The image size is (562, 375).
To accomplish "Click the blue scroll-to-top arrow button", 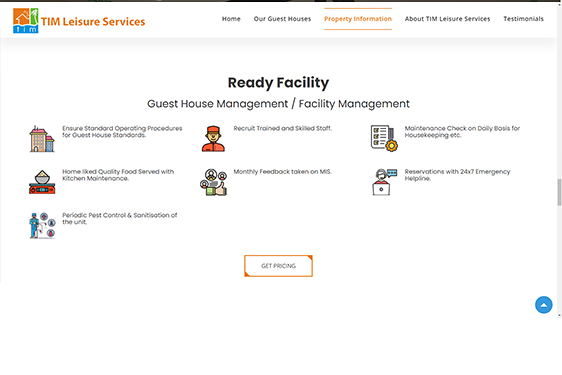I will coord(544,305).
